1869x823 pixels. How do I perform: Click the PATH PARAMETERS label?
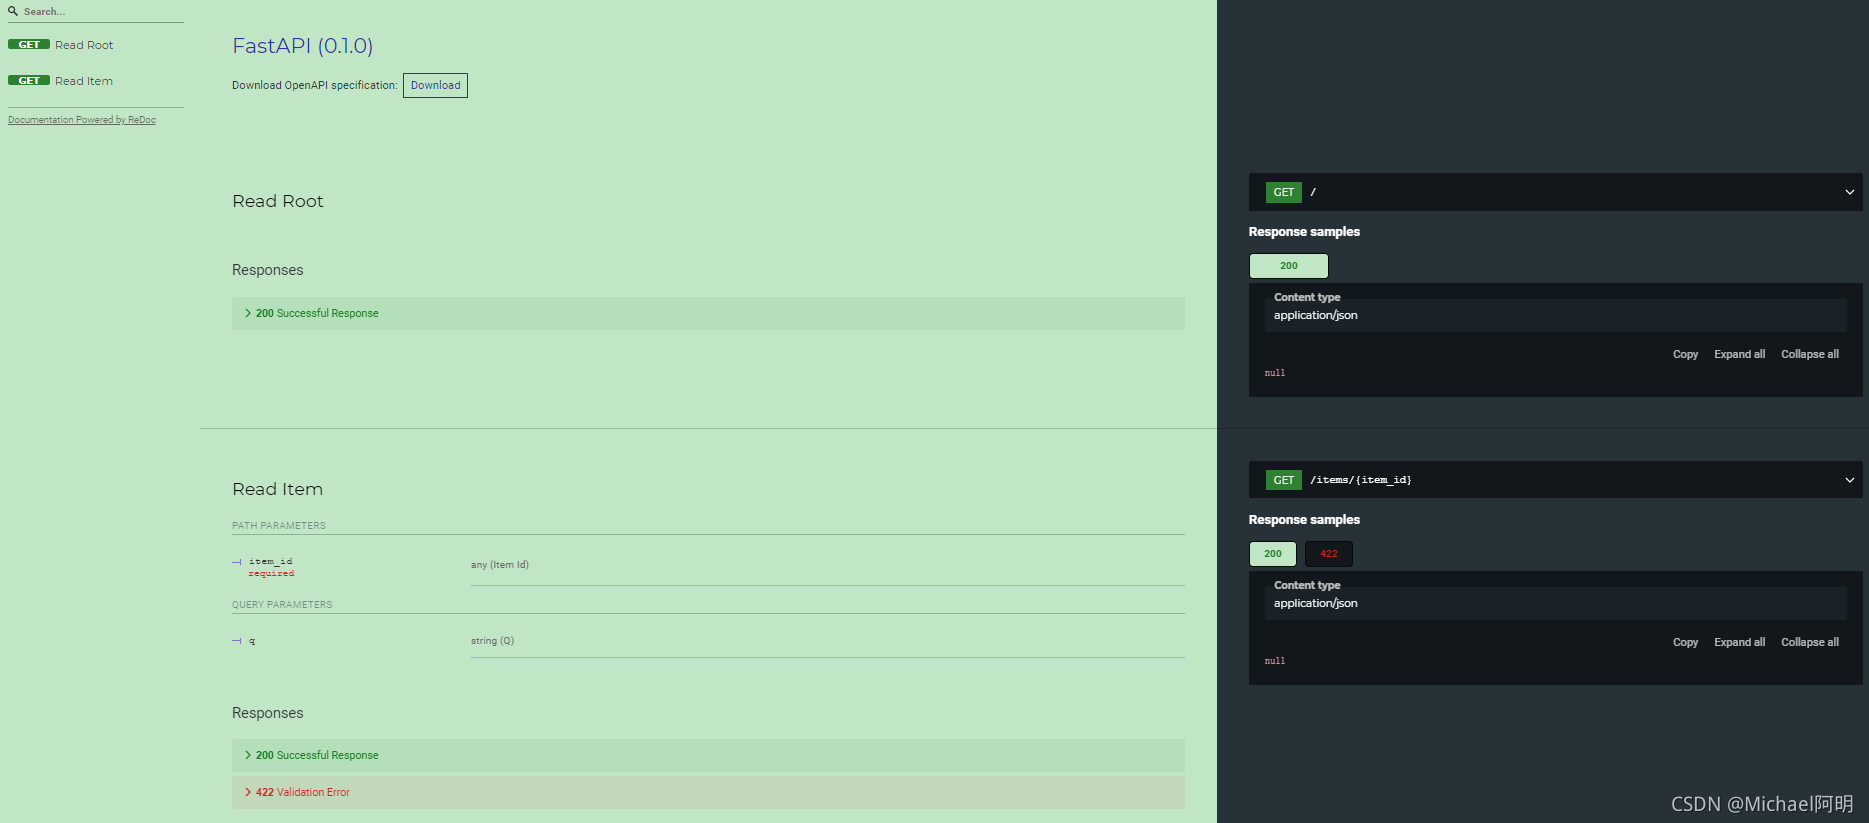coord(279,526)
